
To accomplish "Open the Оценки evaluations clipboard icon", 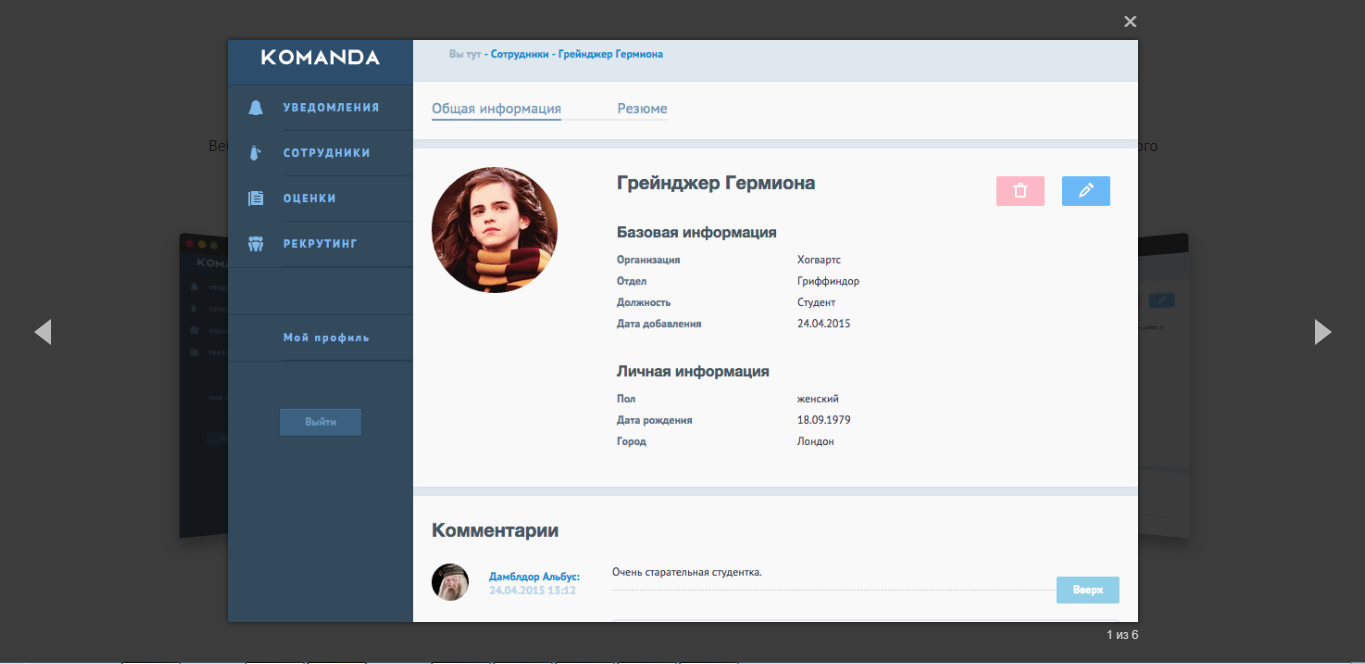I will [258, 198].
